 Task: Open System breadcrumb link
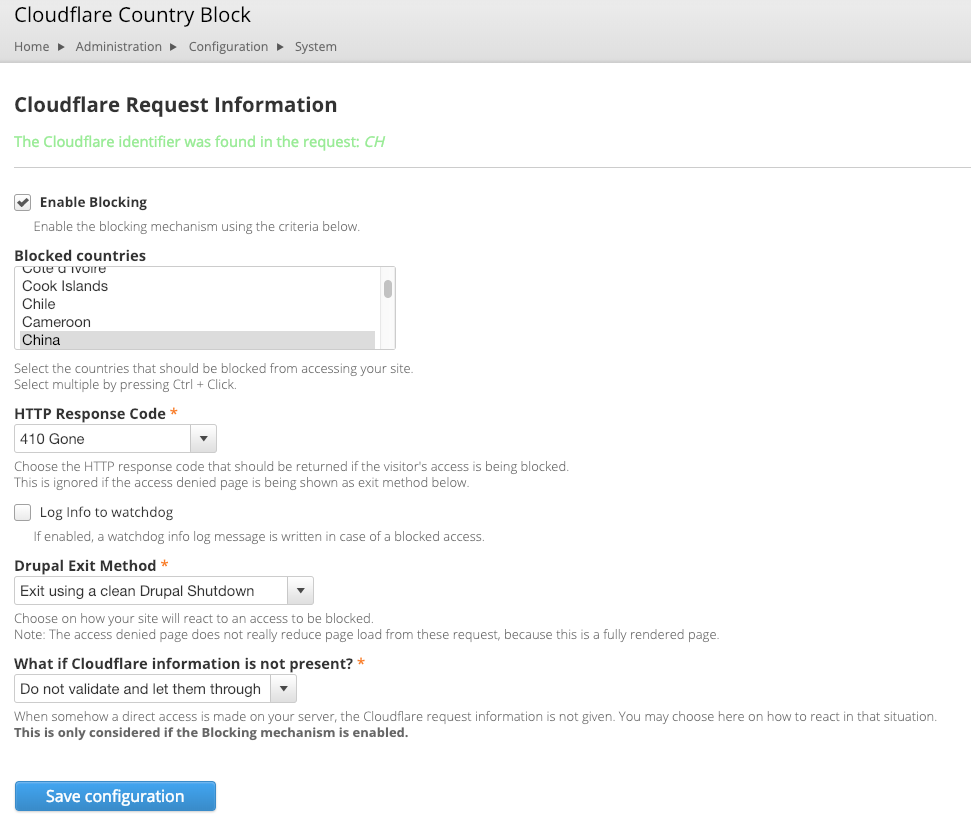315,47
